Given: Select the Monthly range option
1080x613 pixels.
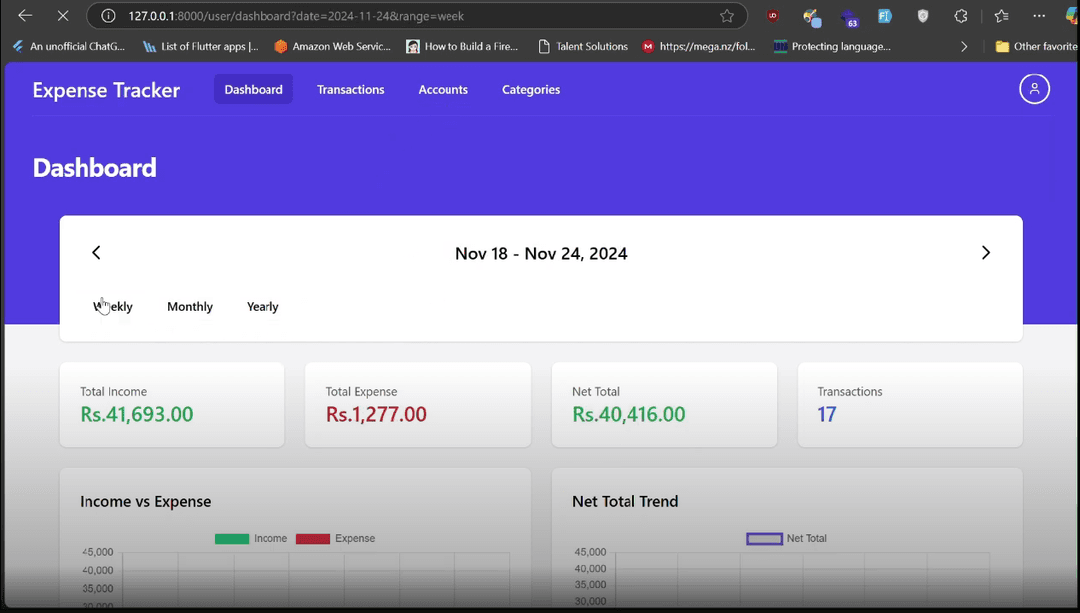Looking at the screenshot, I should 190,307.
